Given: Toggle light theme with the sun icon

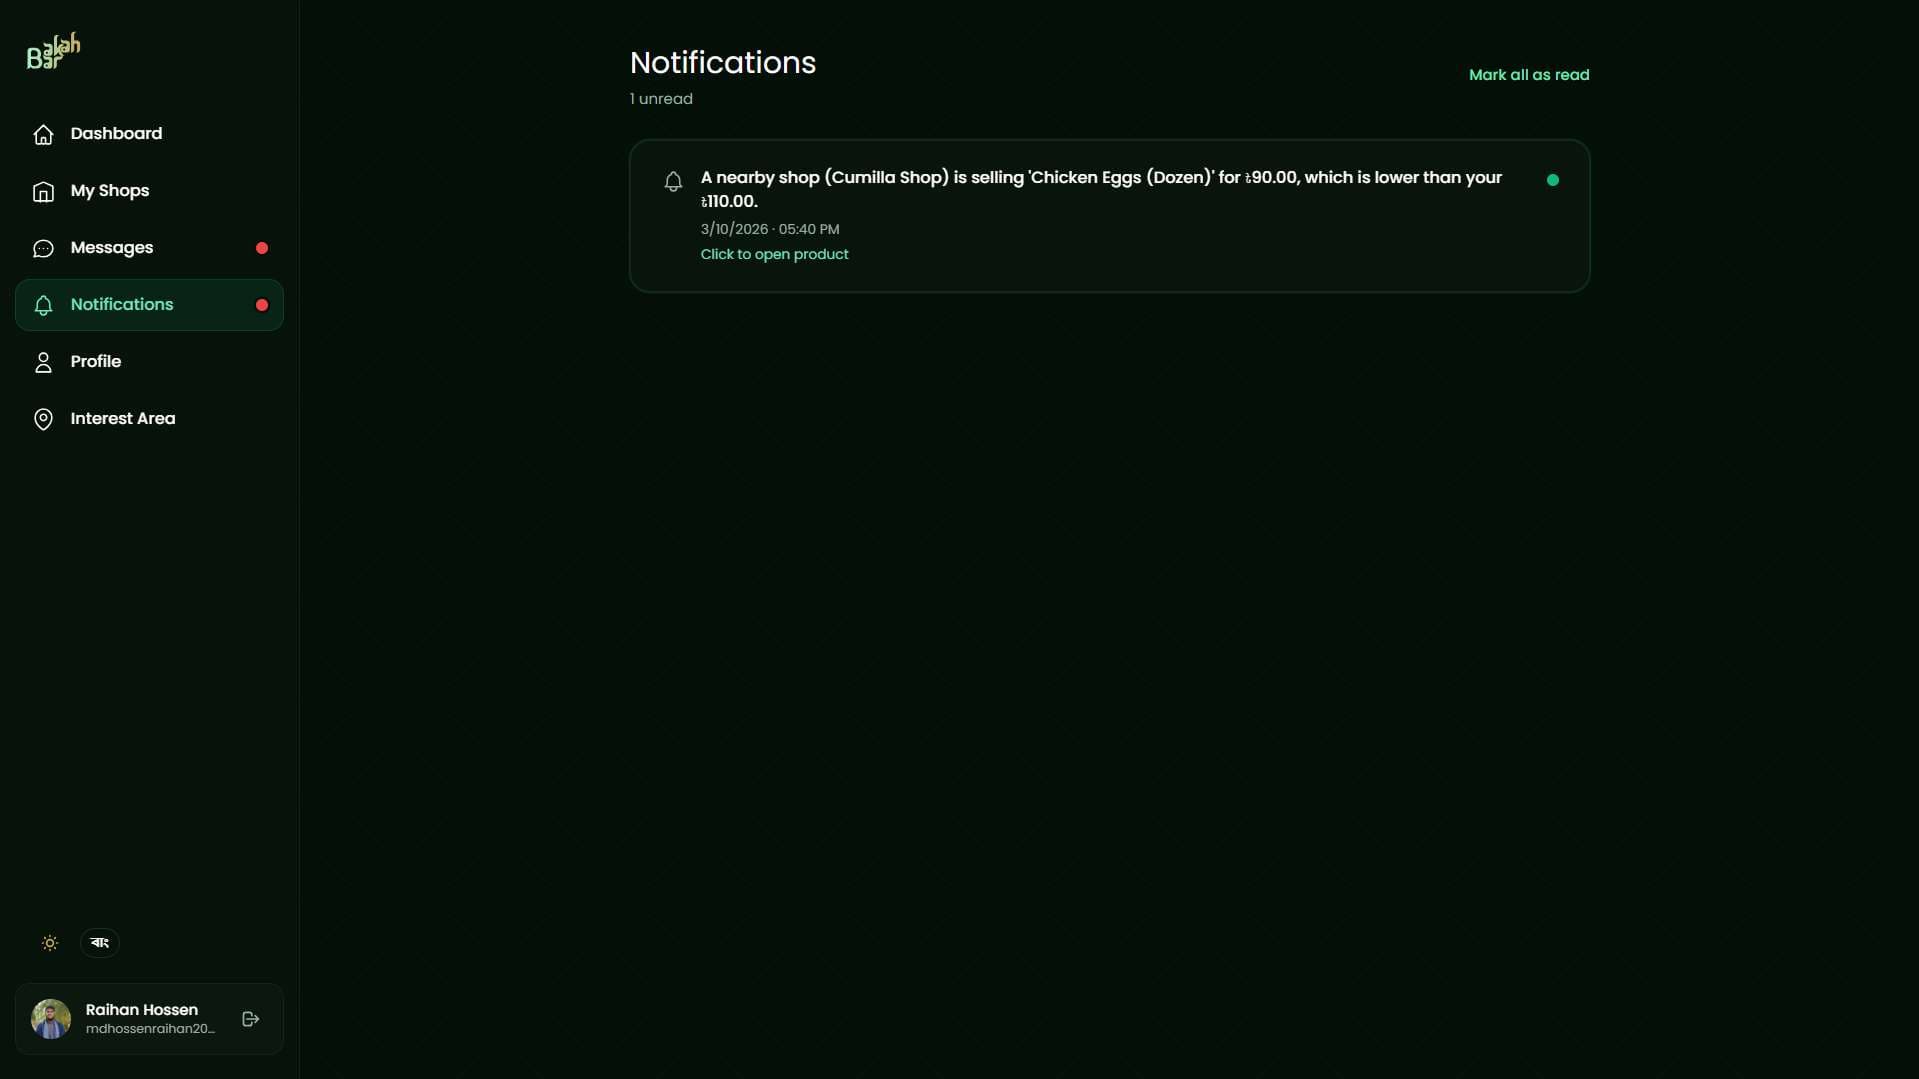Looking at the screenshot, I should (x=50, y=943).
